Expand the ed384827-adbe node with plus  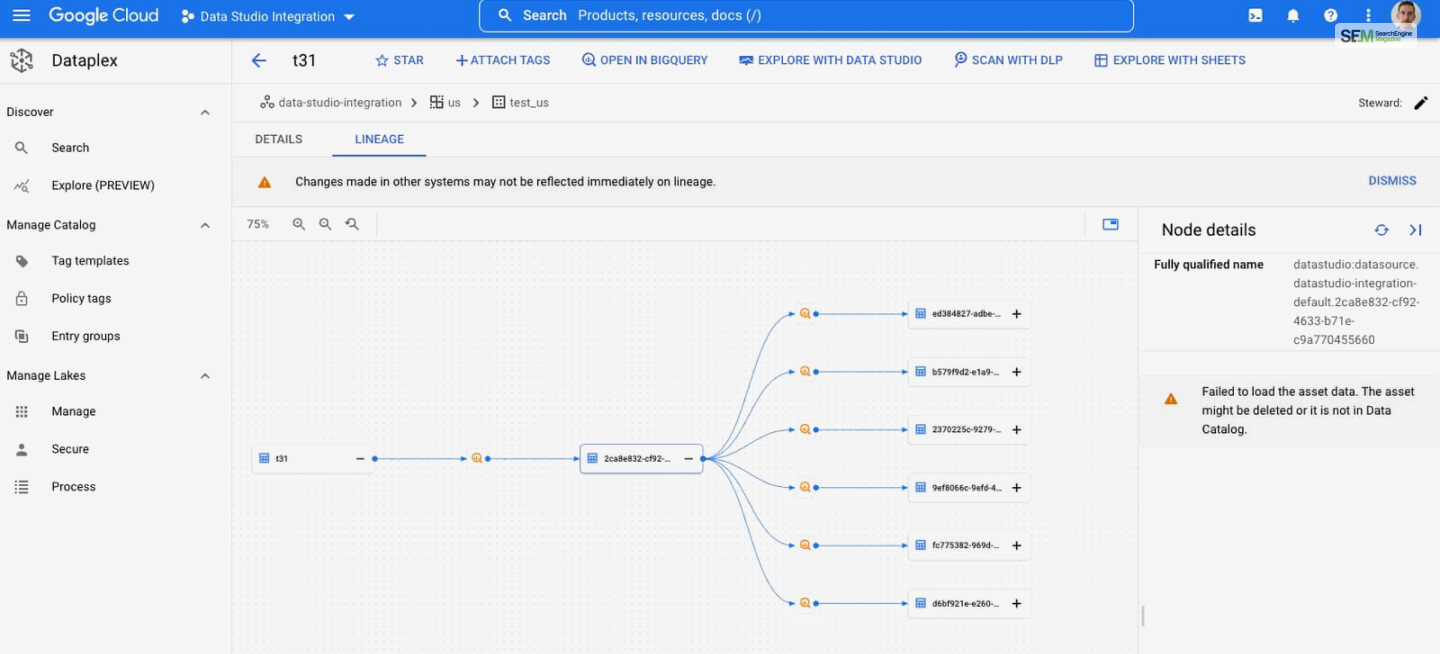click(x=1016, y=314)
